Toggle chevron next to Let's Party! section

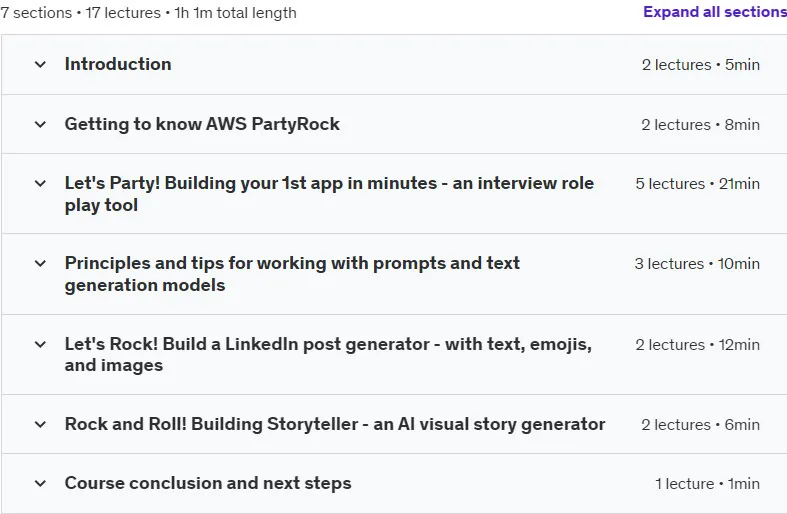(x=40, y=183)
